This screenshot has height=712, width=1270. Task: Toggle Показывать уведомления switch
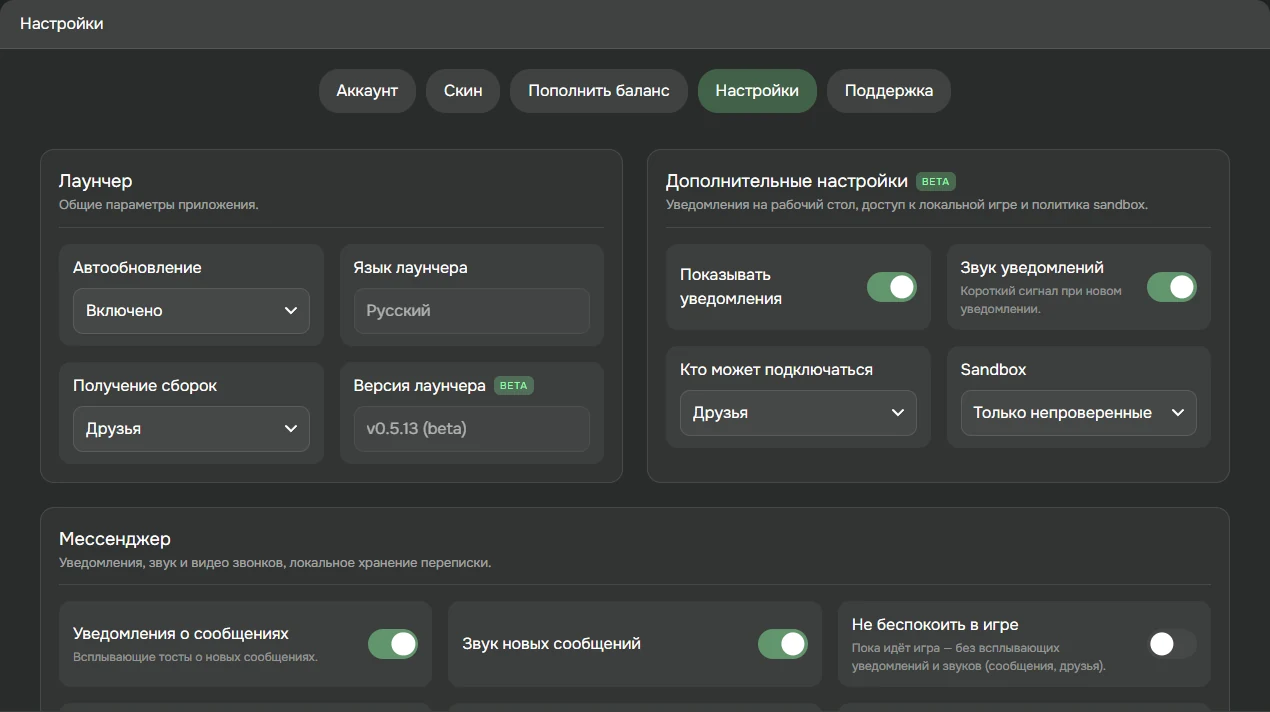pos(892,287)
